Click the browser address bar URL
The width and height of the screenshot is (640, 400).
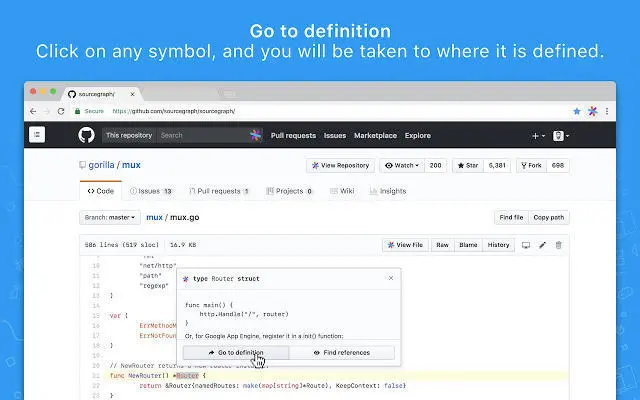point(174,111)
